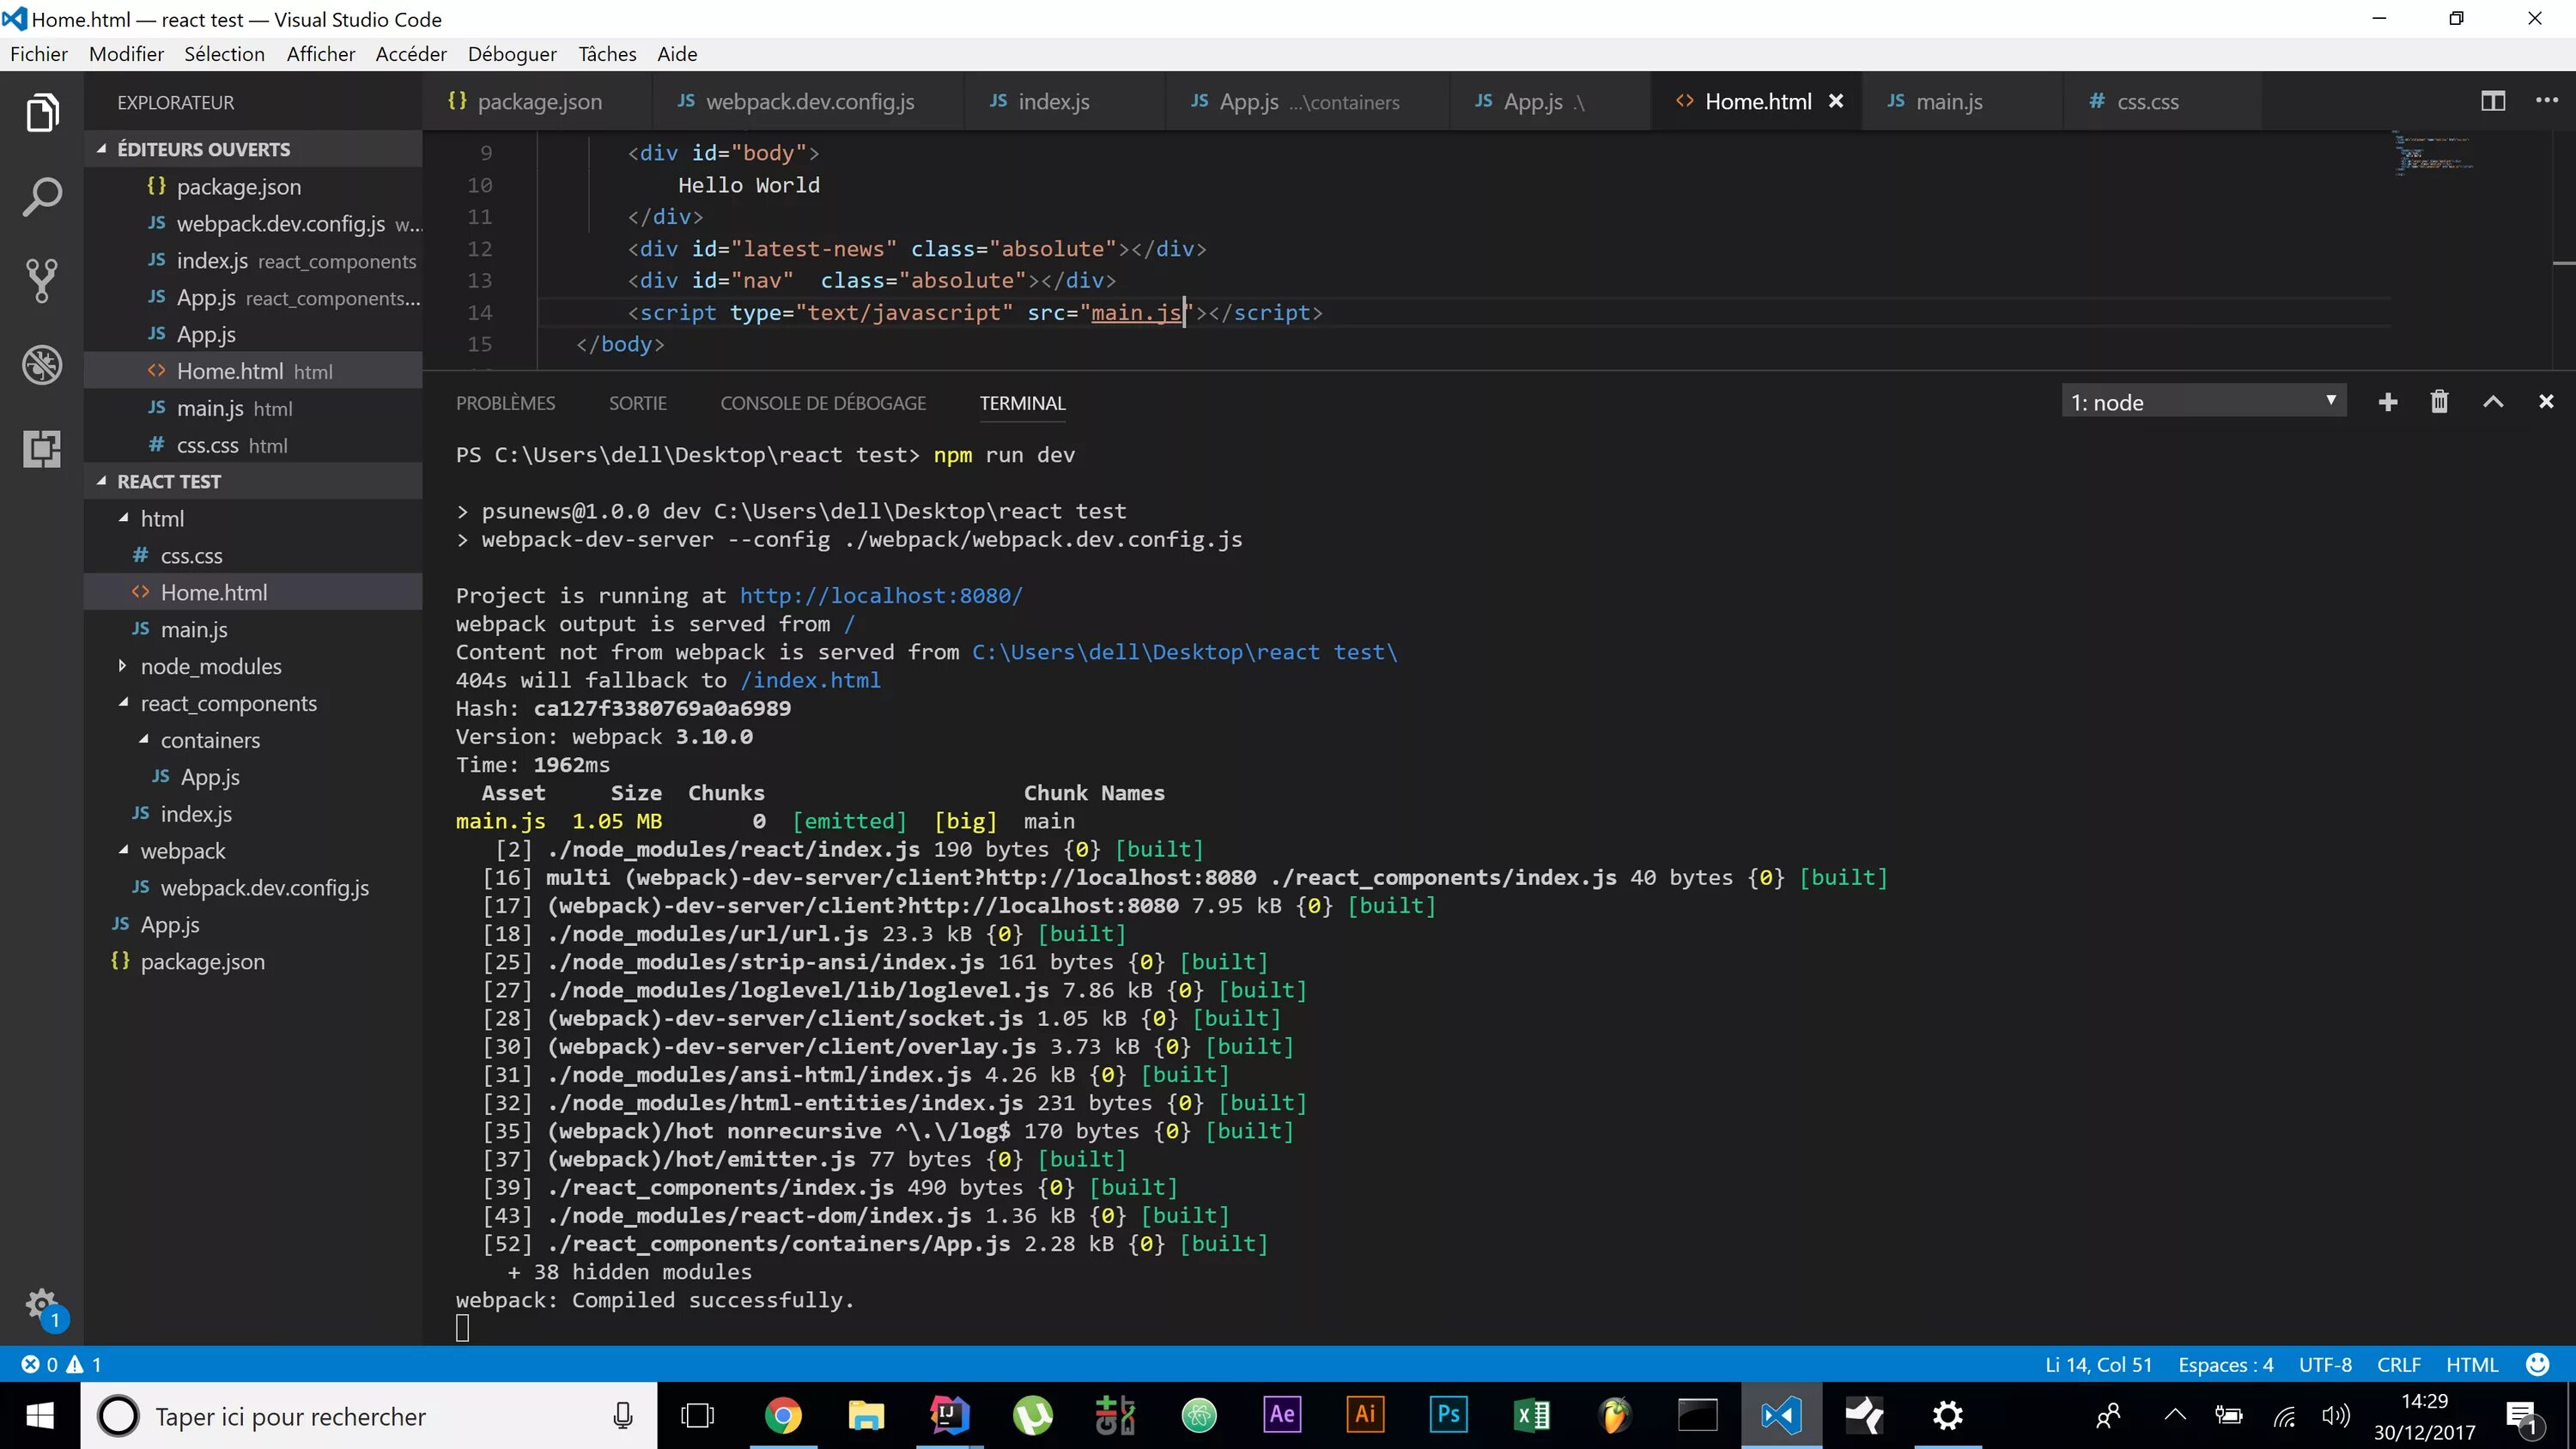This screenshot has height=1449, width=2576.
Task: Click the CRLF line ending button
Action: tap(2398, 1365)
